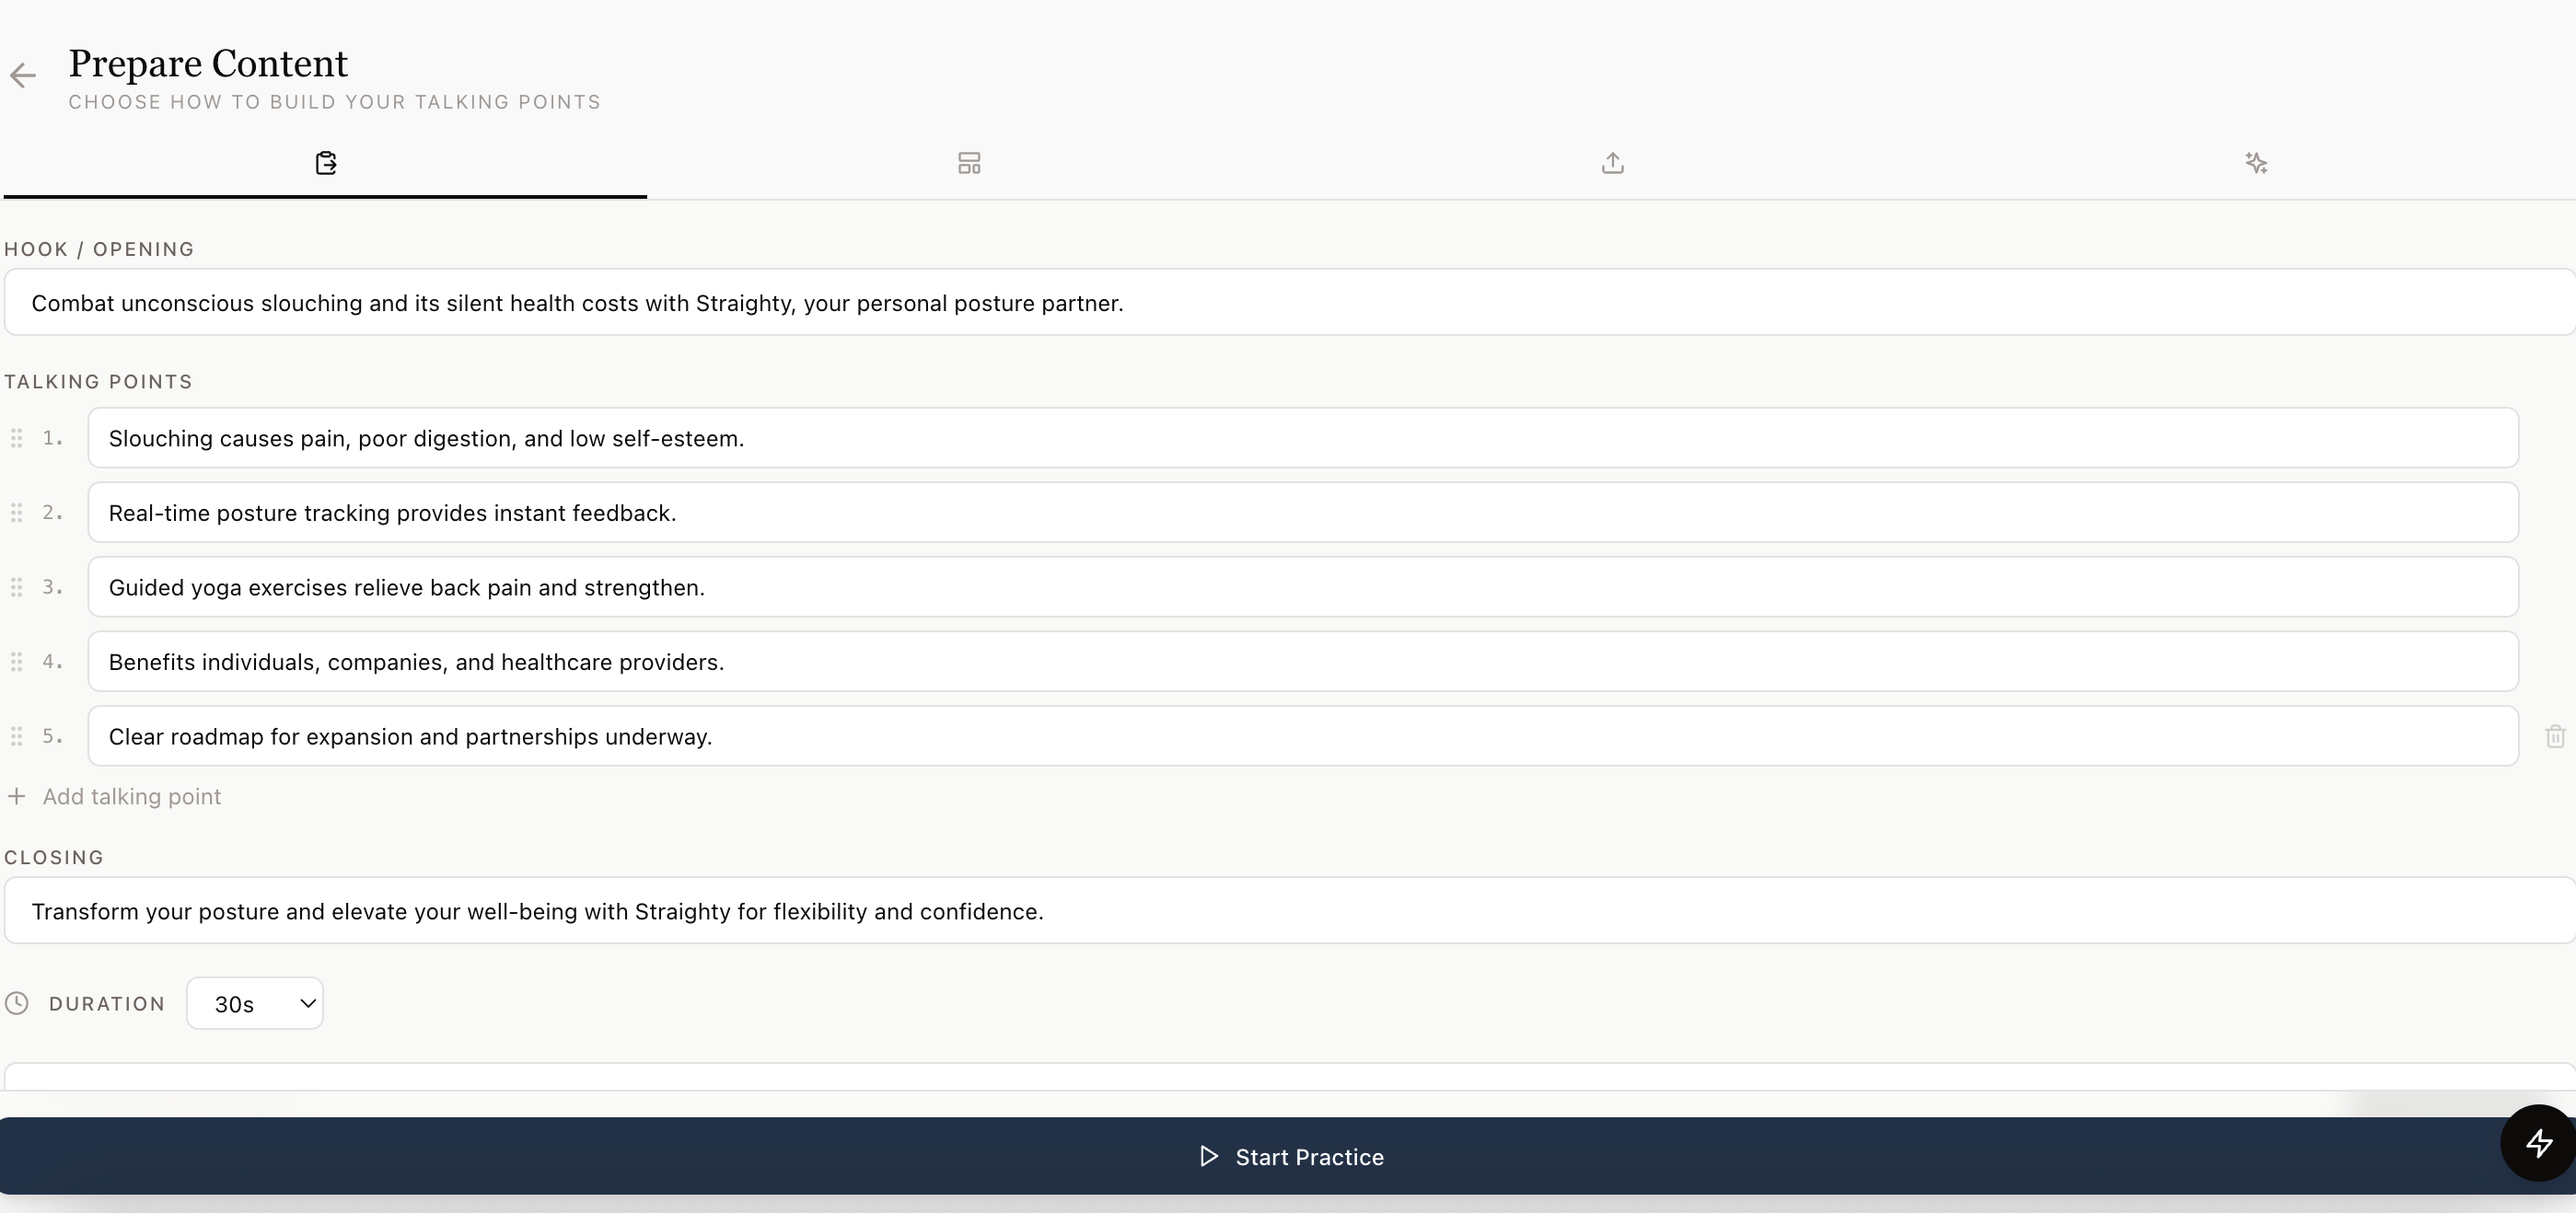Select the template layout tab icon
Image resolution: width=2576 pixels, height=1213 pixels.
click(x=969, y=163)
